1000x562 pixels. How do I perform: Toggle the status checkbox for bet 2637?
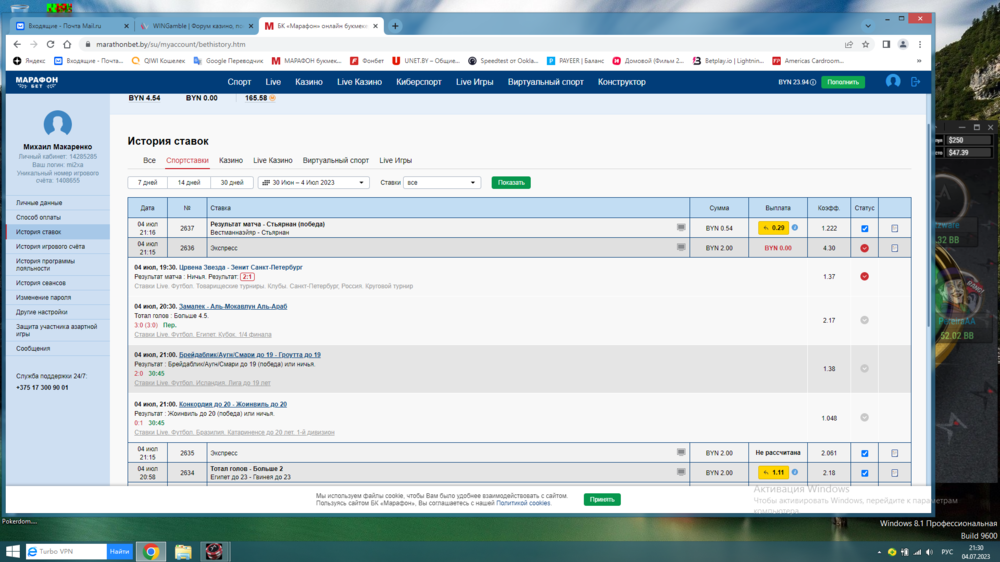tap(864, 228)
